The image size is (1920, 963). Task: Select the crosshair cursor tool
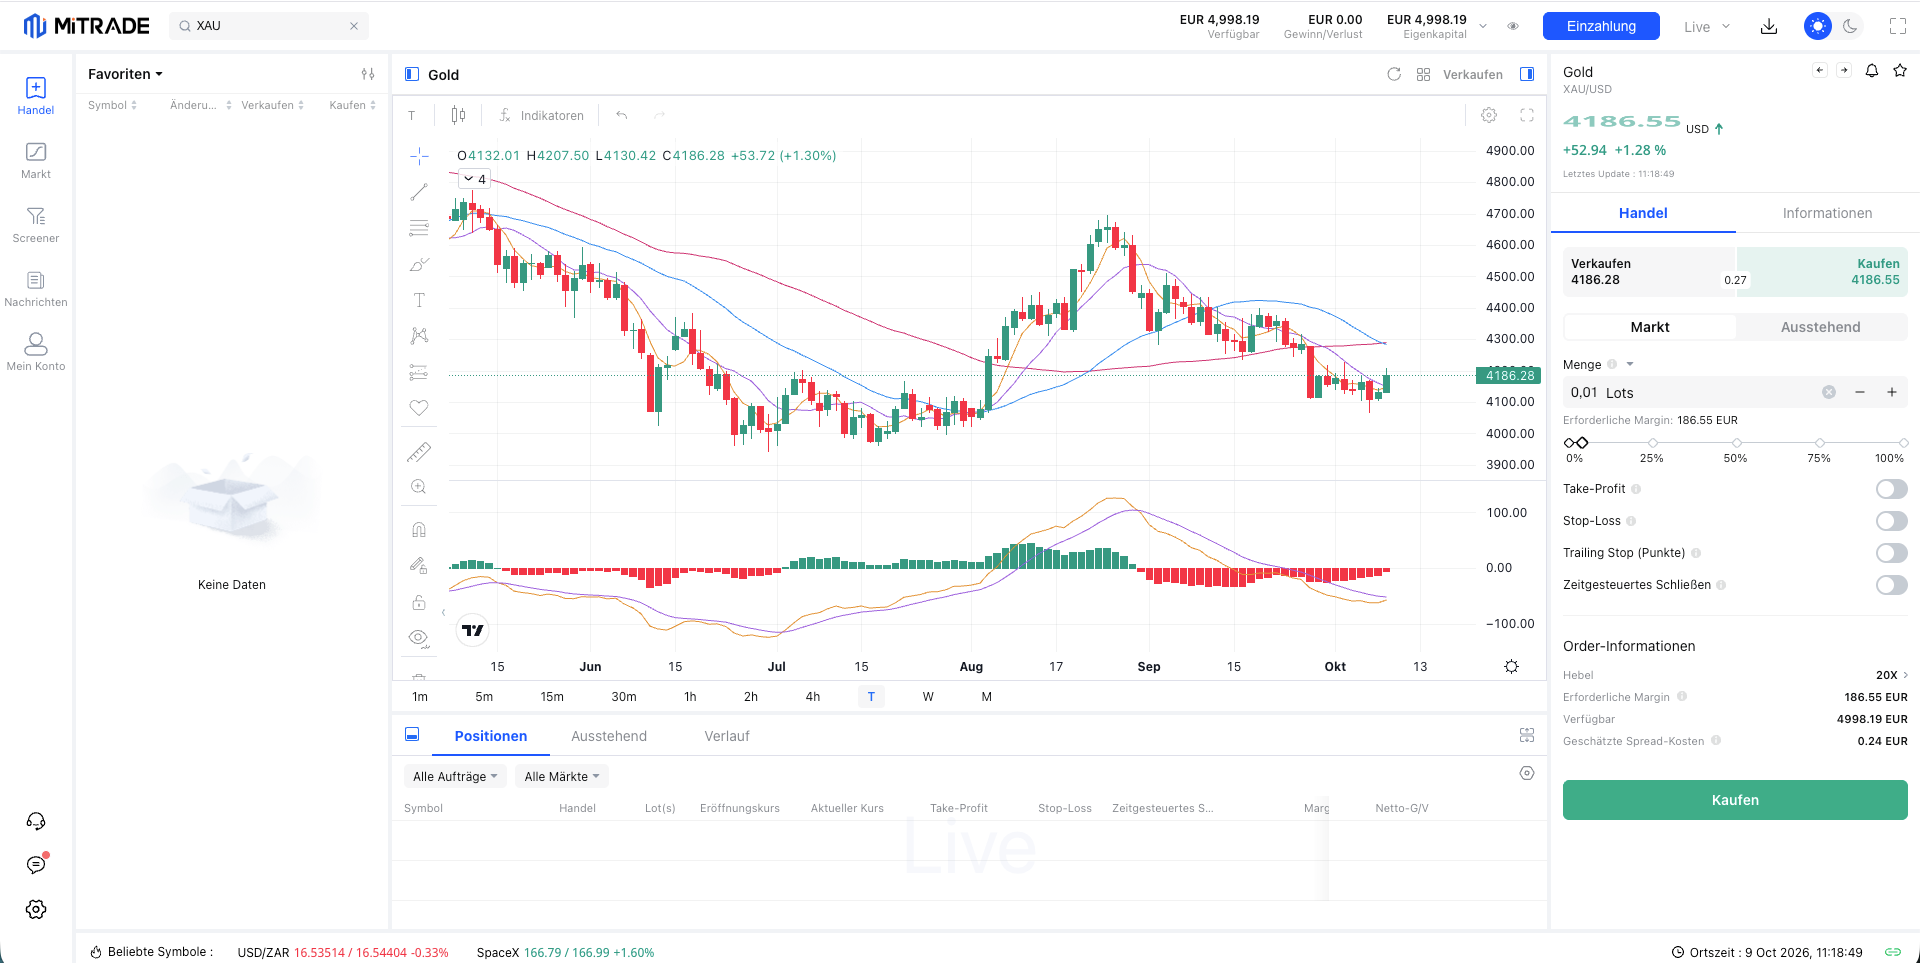(x=419, y=156)
